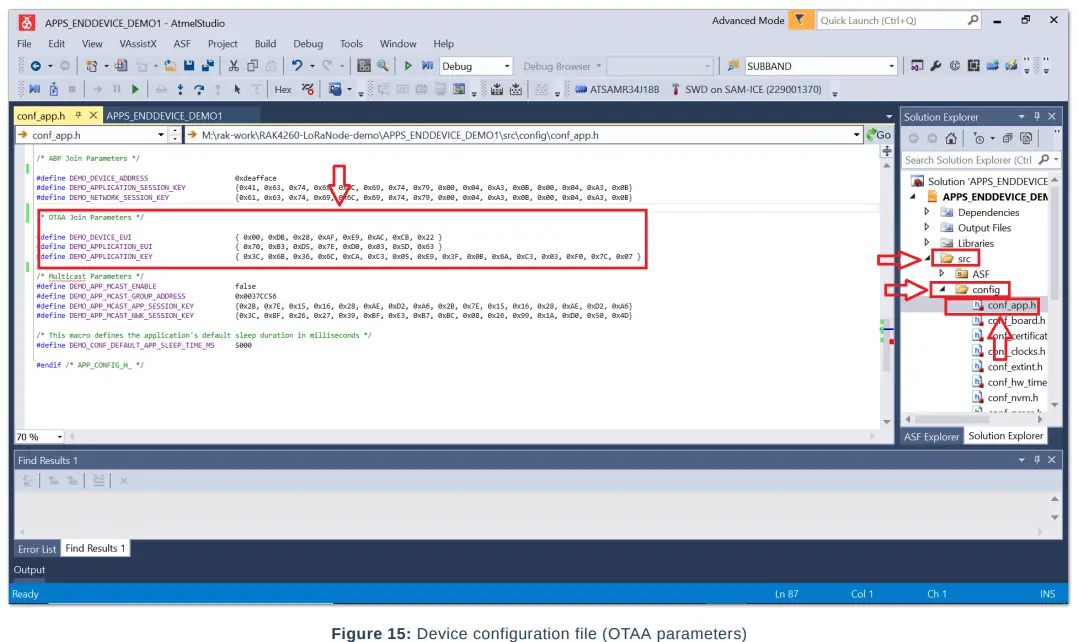The image size is (1078, 642).
Task: Click the editor's vertical scrollbar
Action: point(886,280)
